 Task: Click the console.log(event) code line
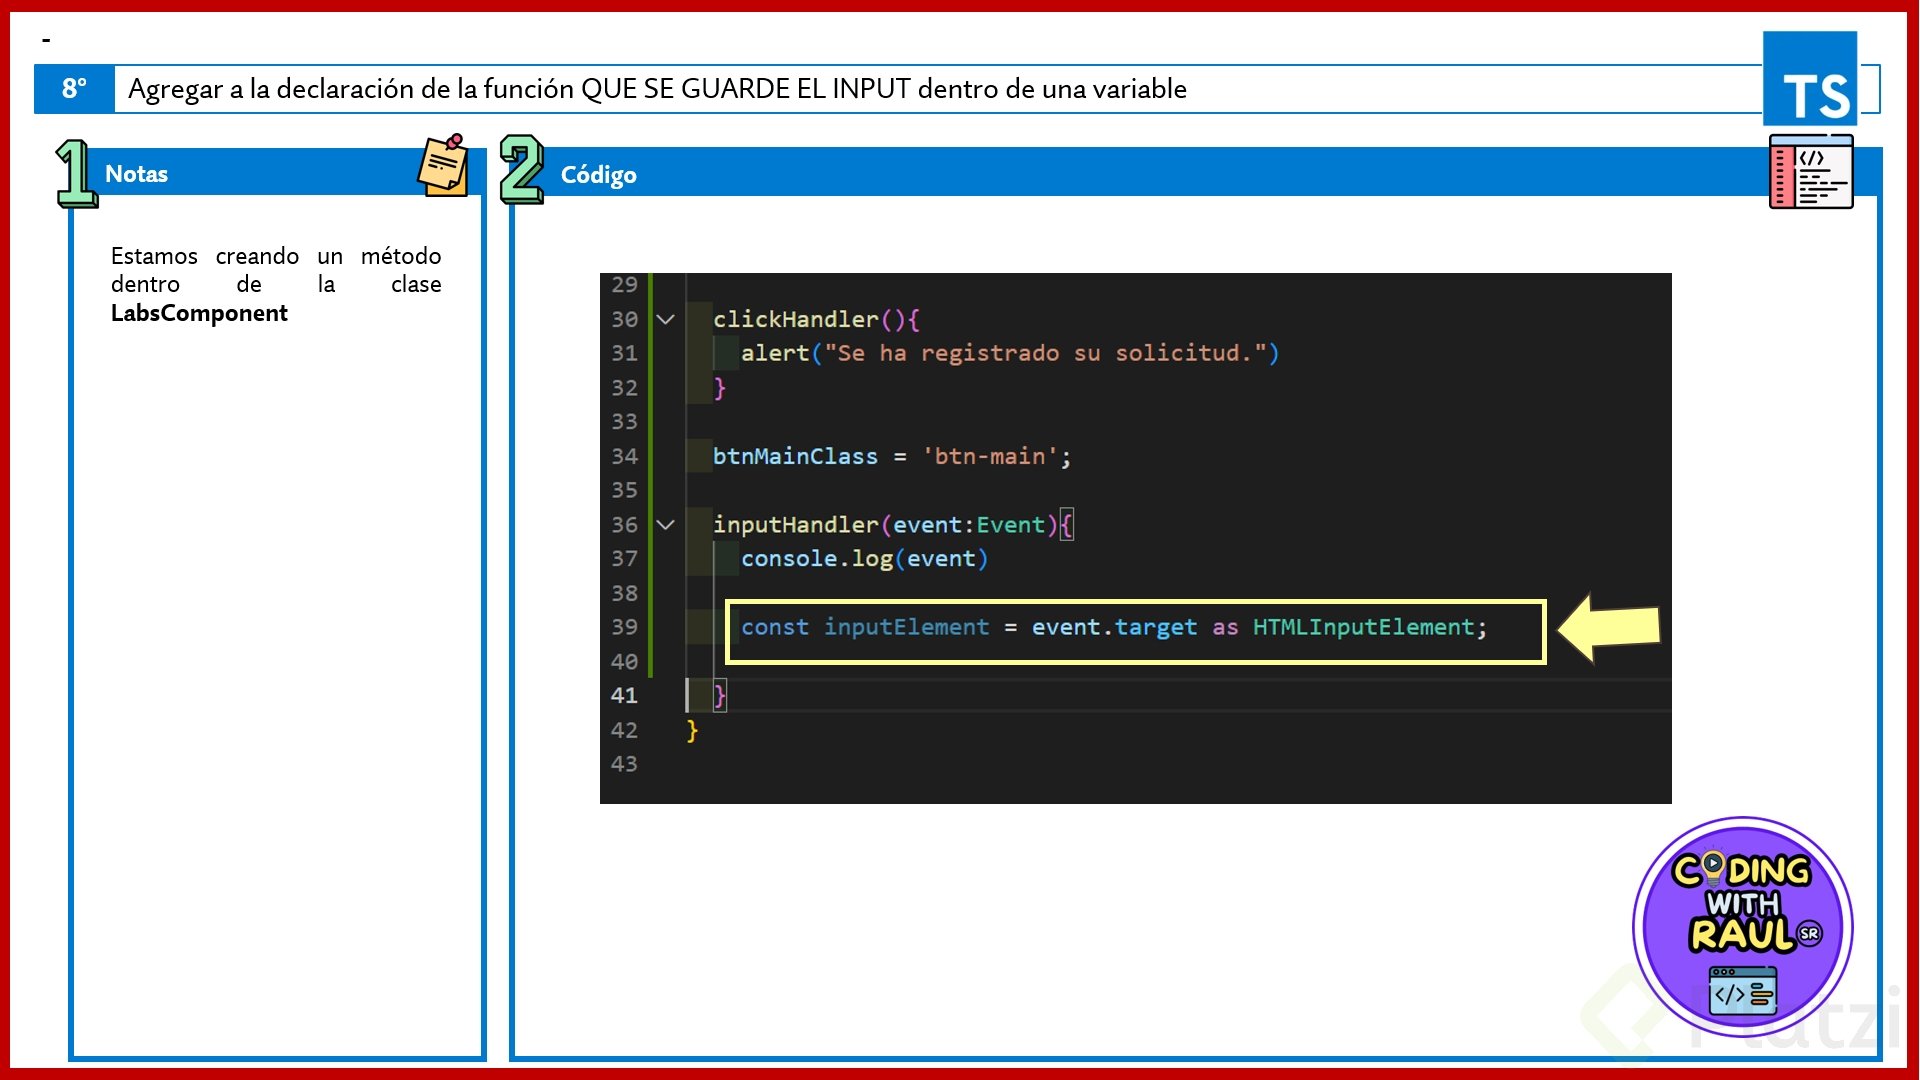tap(864, 559)
